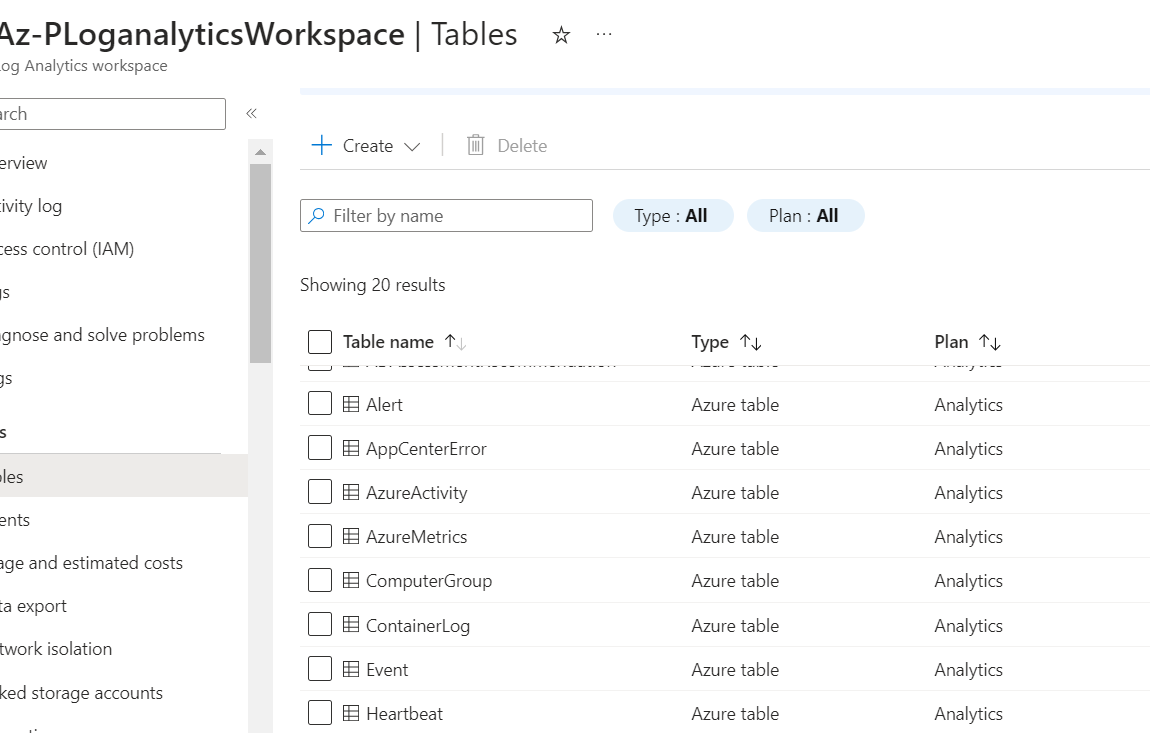Sort by Type column arrows
Screen dimensions: 1150x733
(x=751, y=342)
